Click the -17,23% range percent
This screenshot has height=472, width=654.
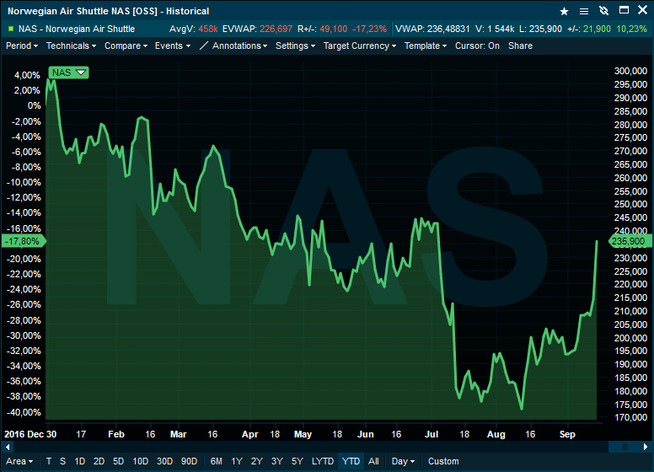click(370, 29)
